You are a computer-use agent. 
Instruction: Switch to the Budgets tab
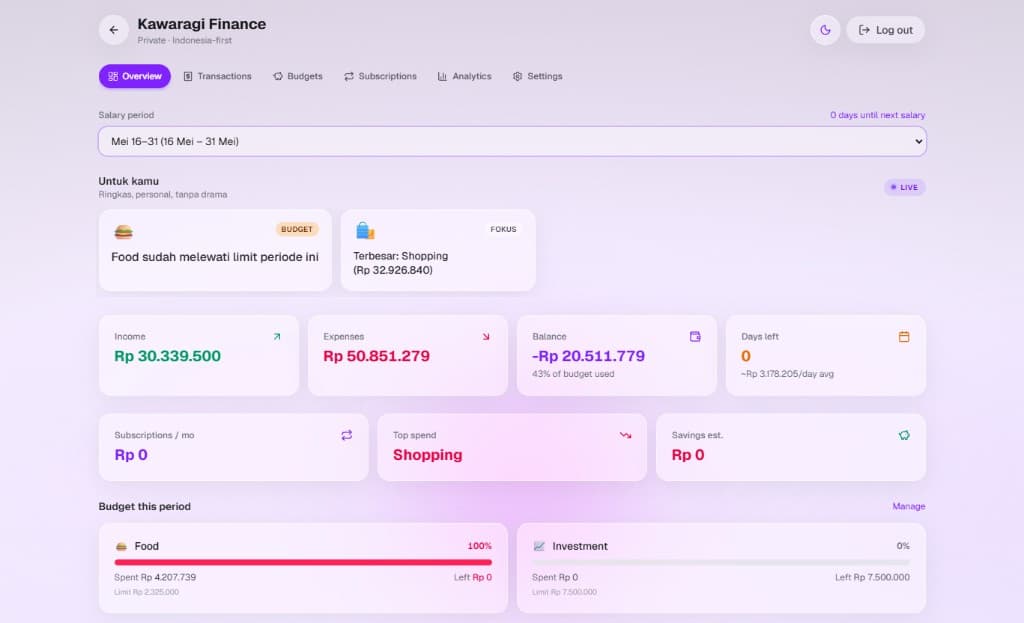298,76
